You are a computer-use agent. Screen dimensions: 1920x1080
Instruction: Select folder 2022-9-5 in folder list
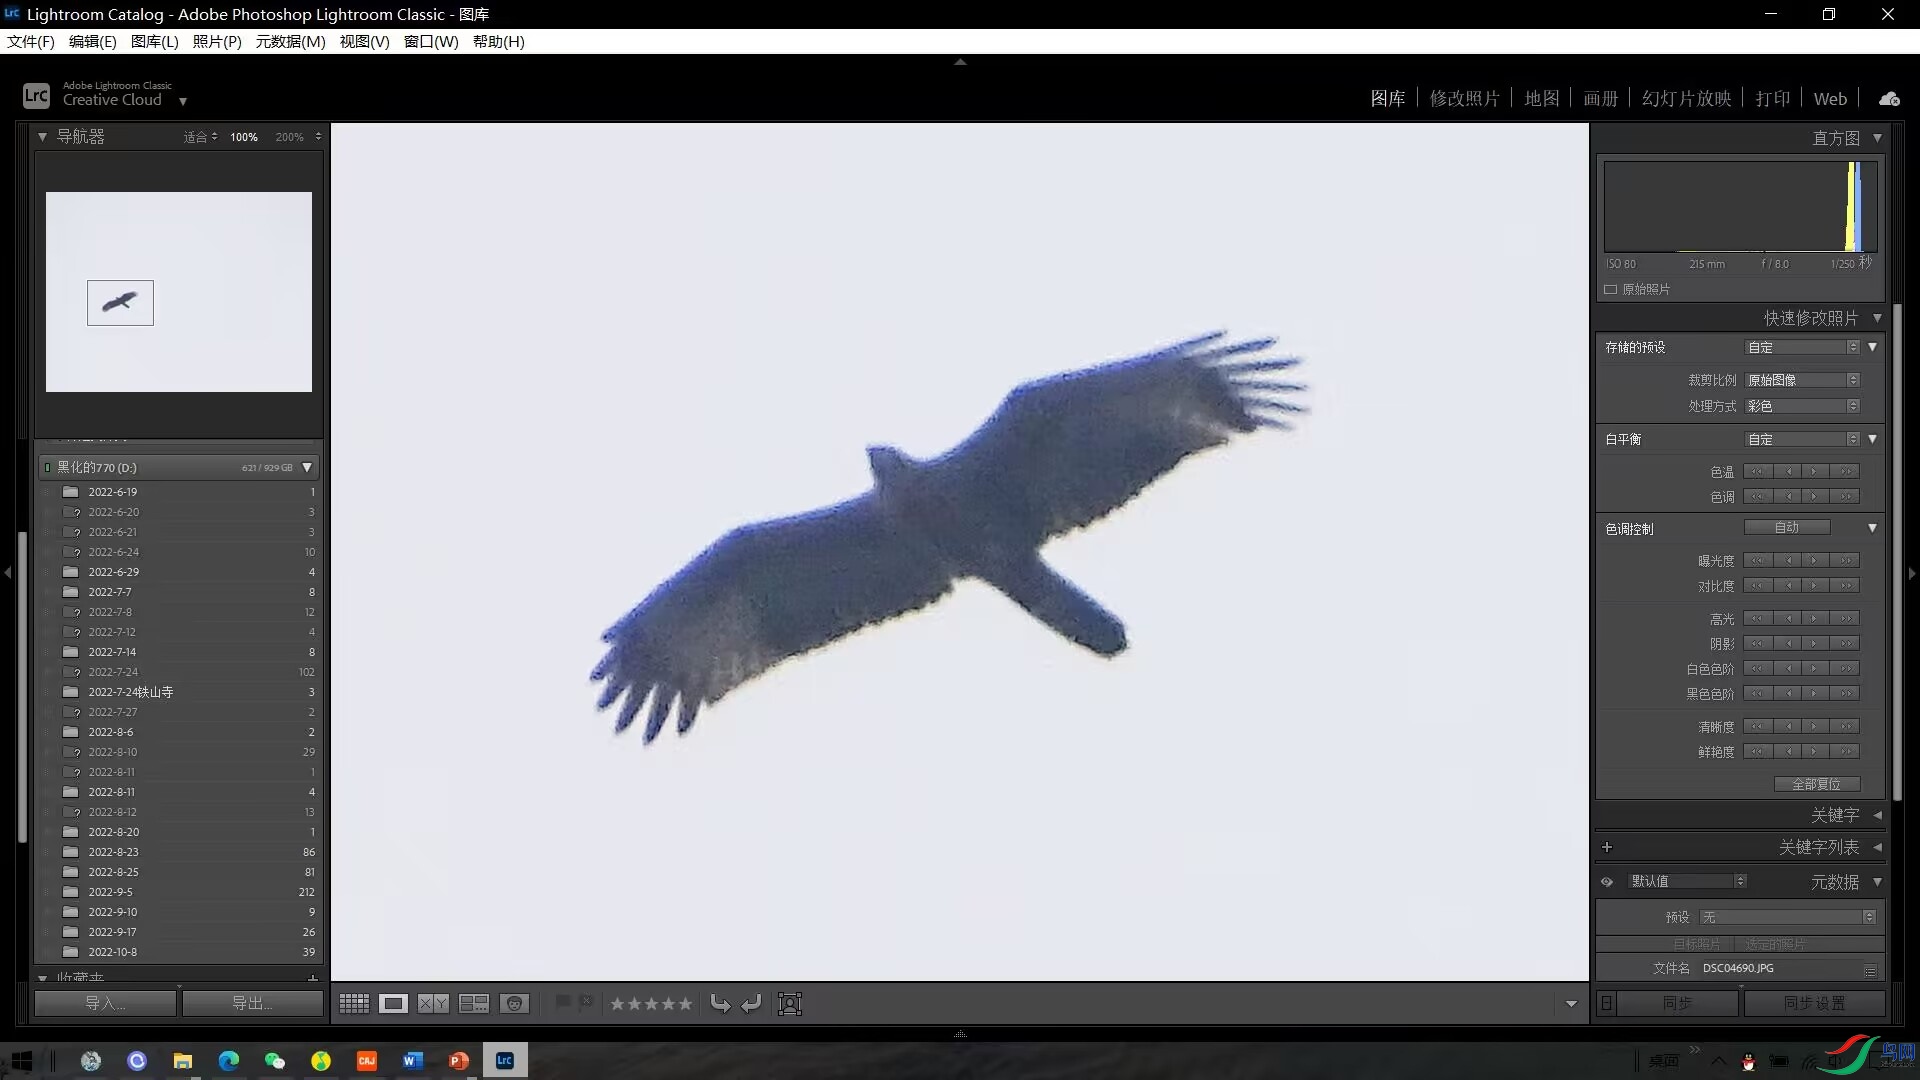110,892
